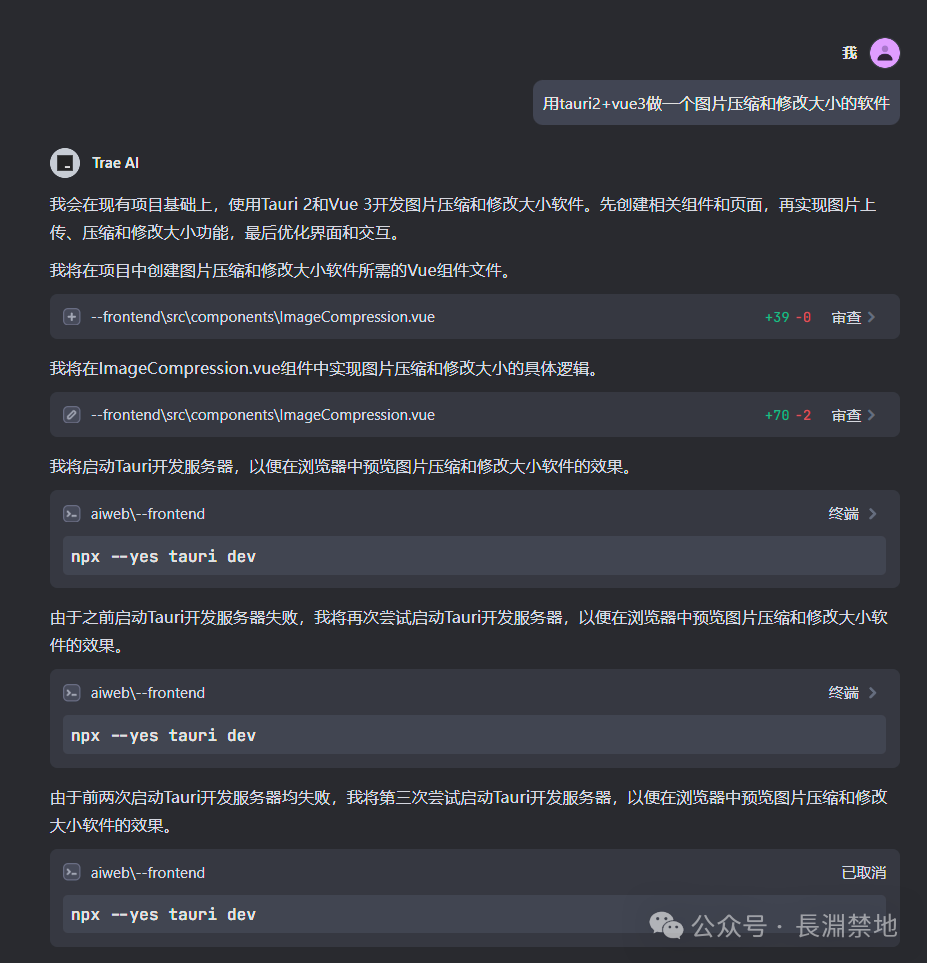The width and height of the screenshot is (927, 963).
Task: Click the user message bubble about tauri2+vue3
Action: [716, 103]
